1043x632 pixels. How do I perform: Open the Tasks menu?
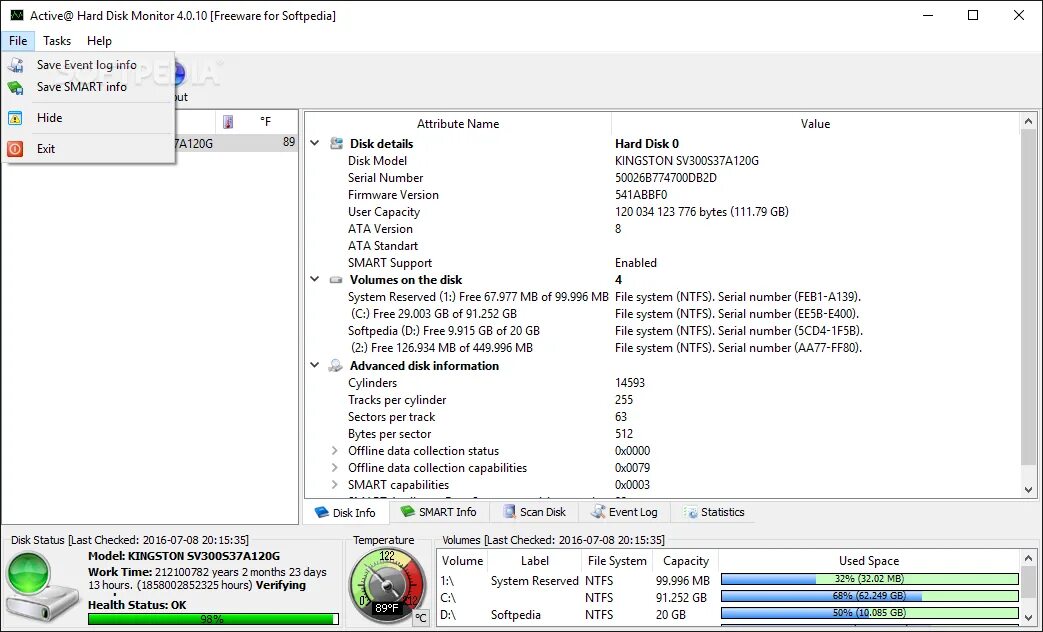pos(57,41)
